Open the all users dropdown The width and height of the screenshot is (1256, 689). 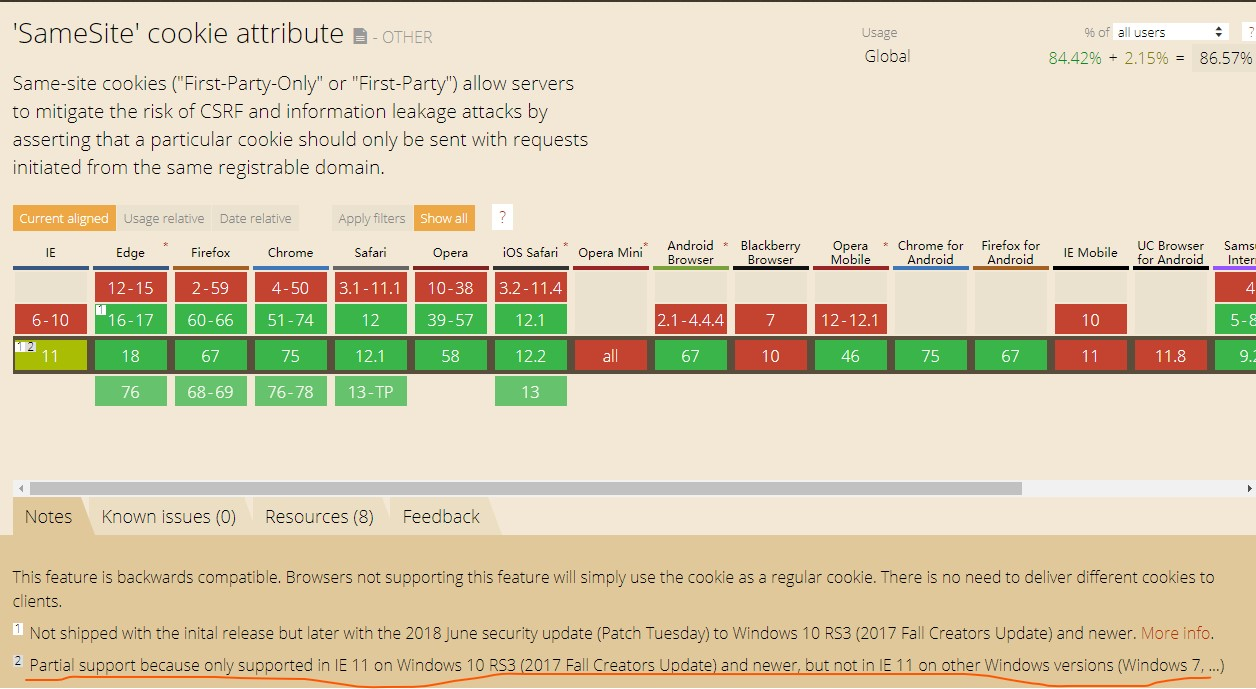(x=1171, y=32)
